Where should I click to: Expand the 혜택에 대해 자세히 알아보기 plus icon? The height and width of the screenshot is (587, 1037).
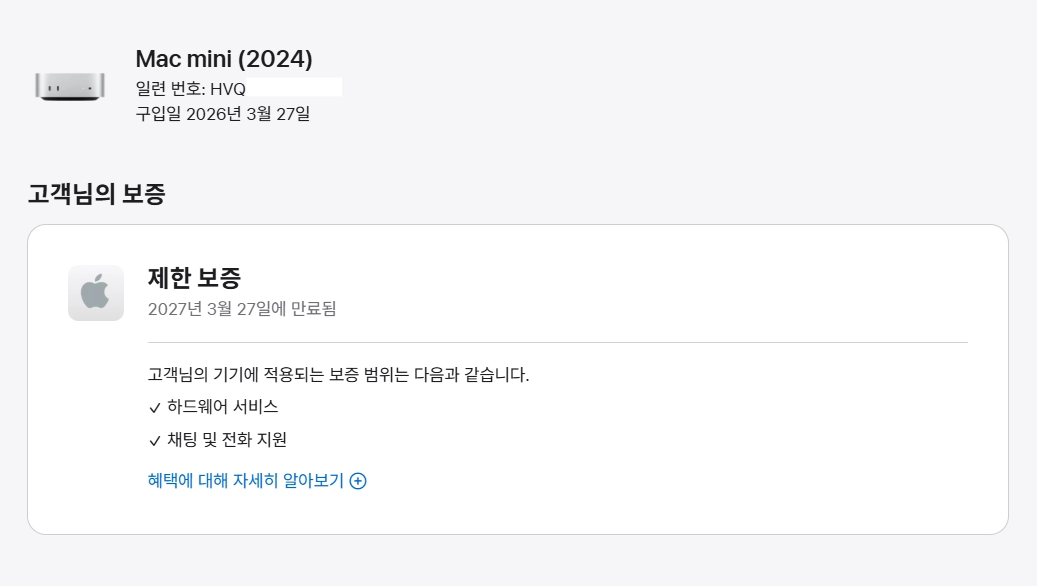point(358,481)
